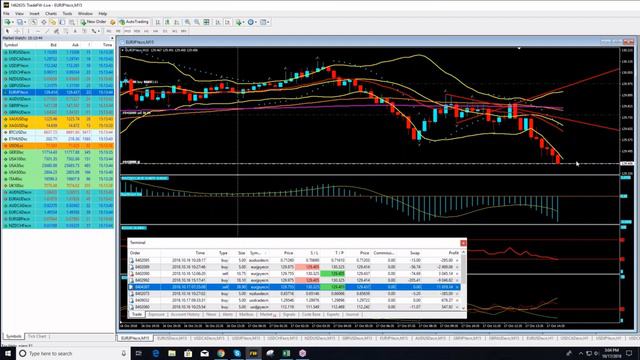Toggle the AutoTrading button
This screenshot has width=640, height=360.
pyautogui.click(x=134, y=22)
